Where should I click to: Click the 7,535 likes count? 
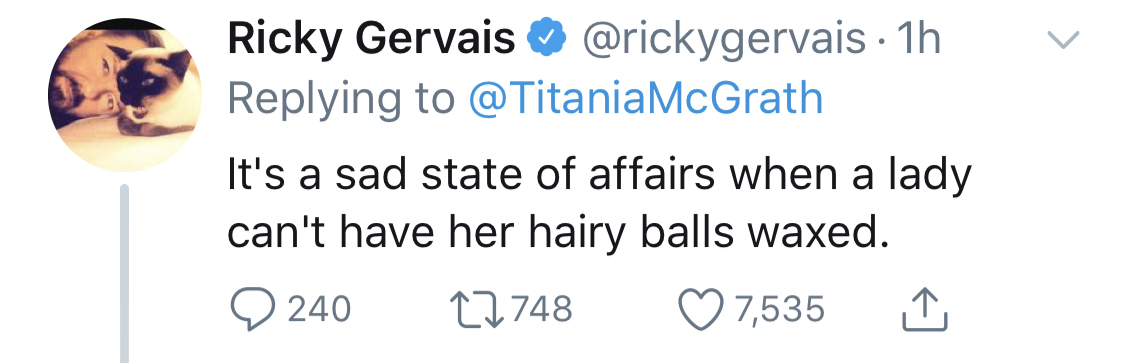click(777, 310)
